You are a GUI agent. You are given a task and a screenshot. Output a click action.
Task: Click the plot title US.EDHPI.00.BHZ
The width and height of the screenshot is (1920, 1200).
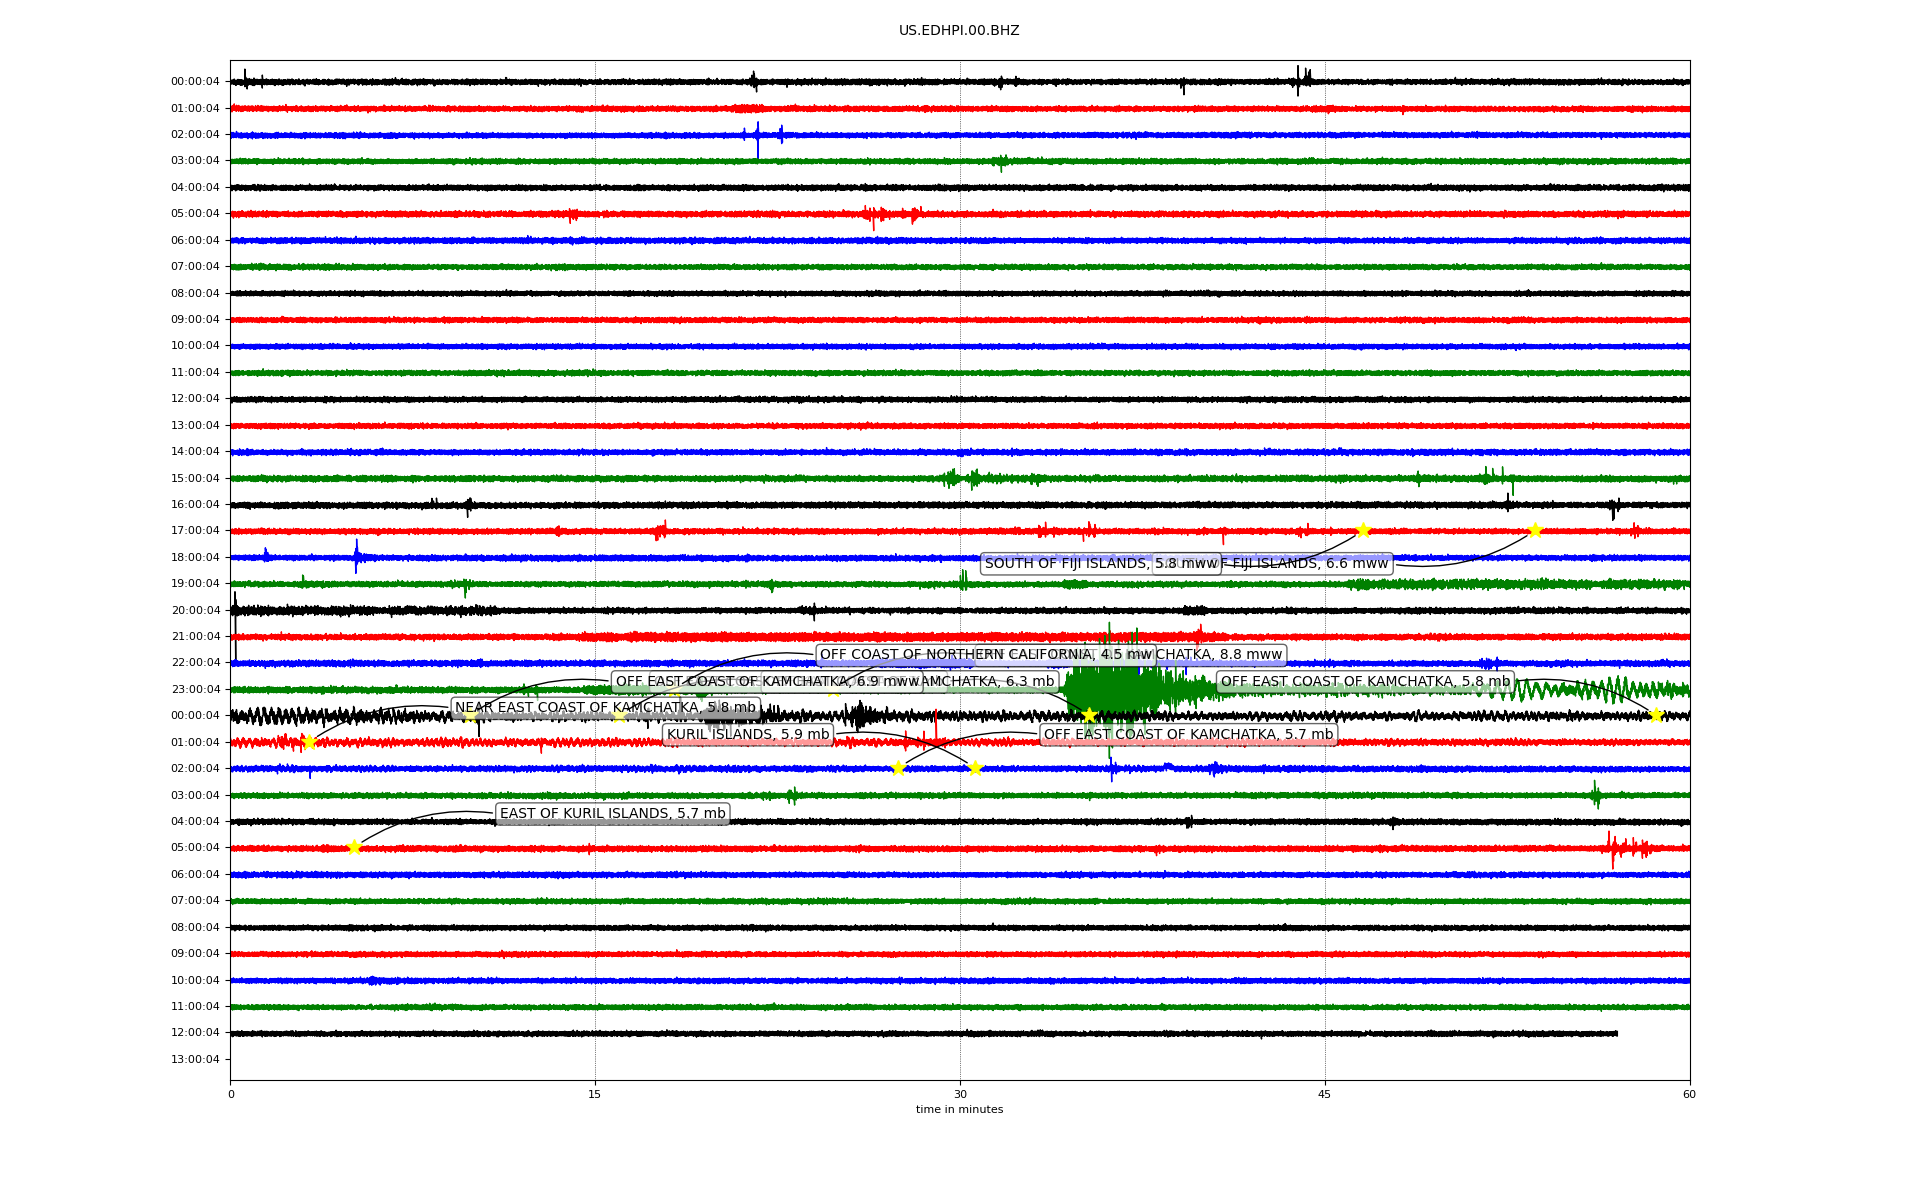click(x=959, y=31)
